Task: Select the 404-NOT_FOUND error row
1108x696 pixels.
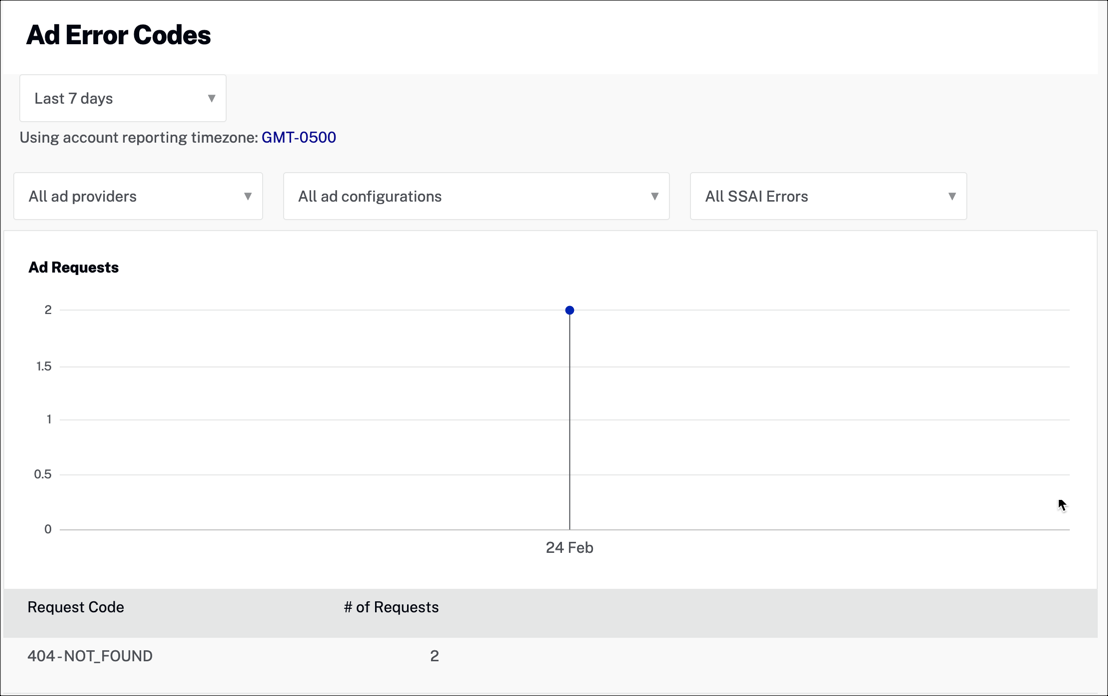Action: pos(90,656)
